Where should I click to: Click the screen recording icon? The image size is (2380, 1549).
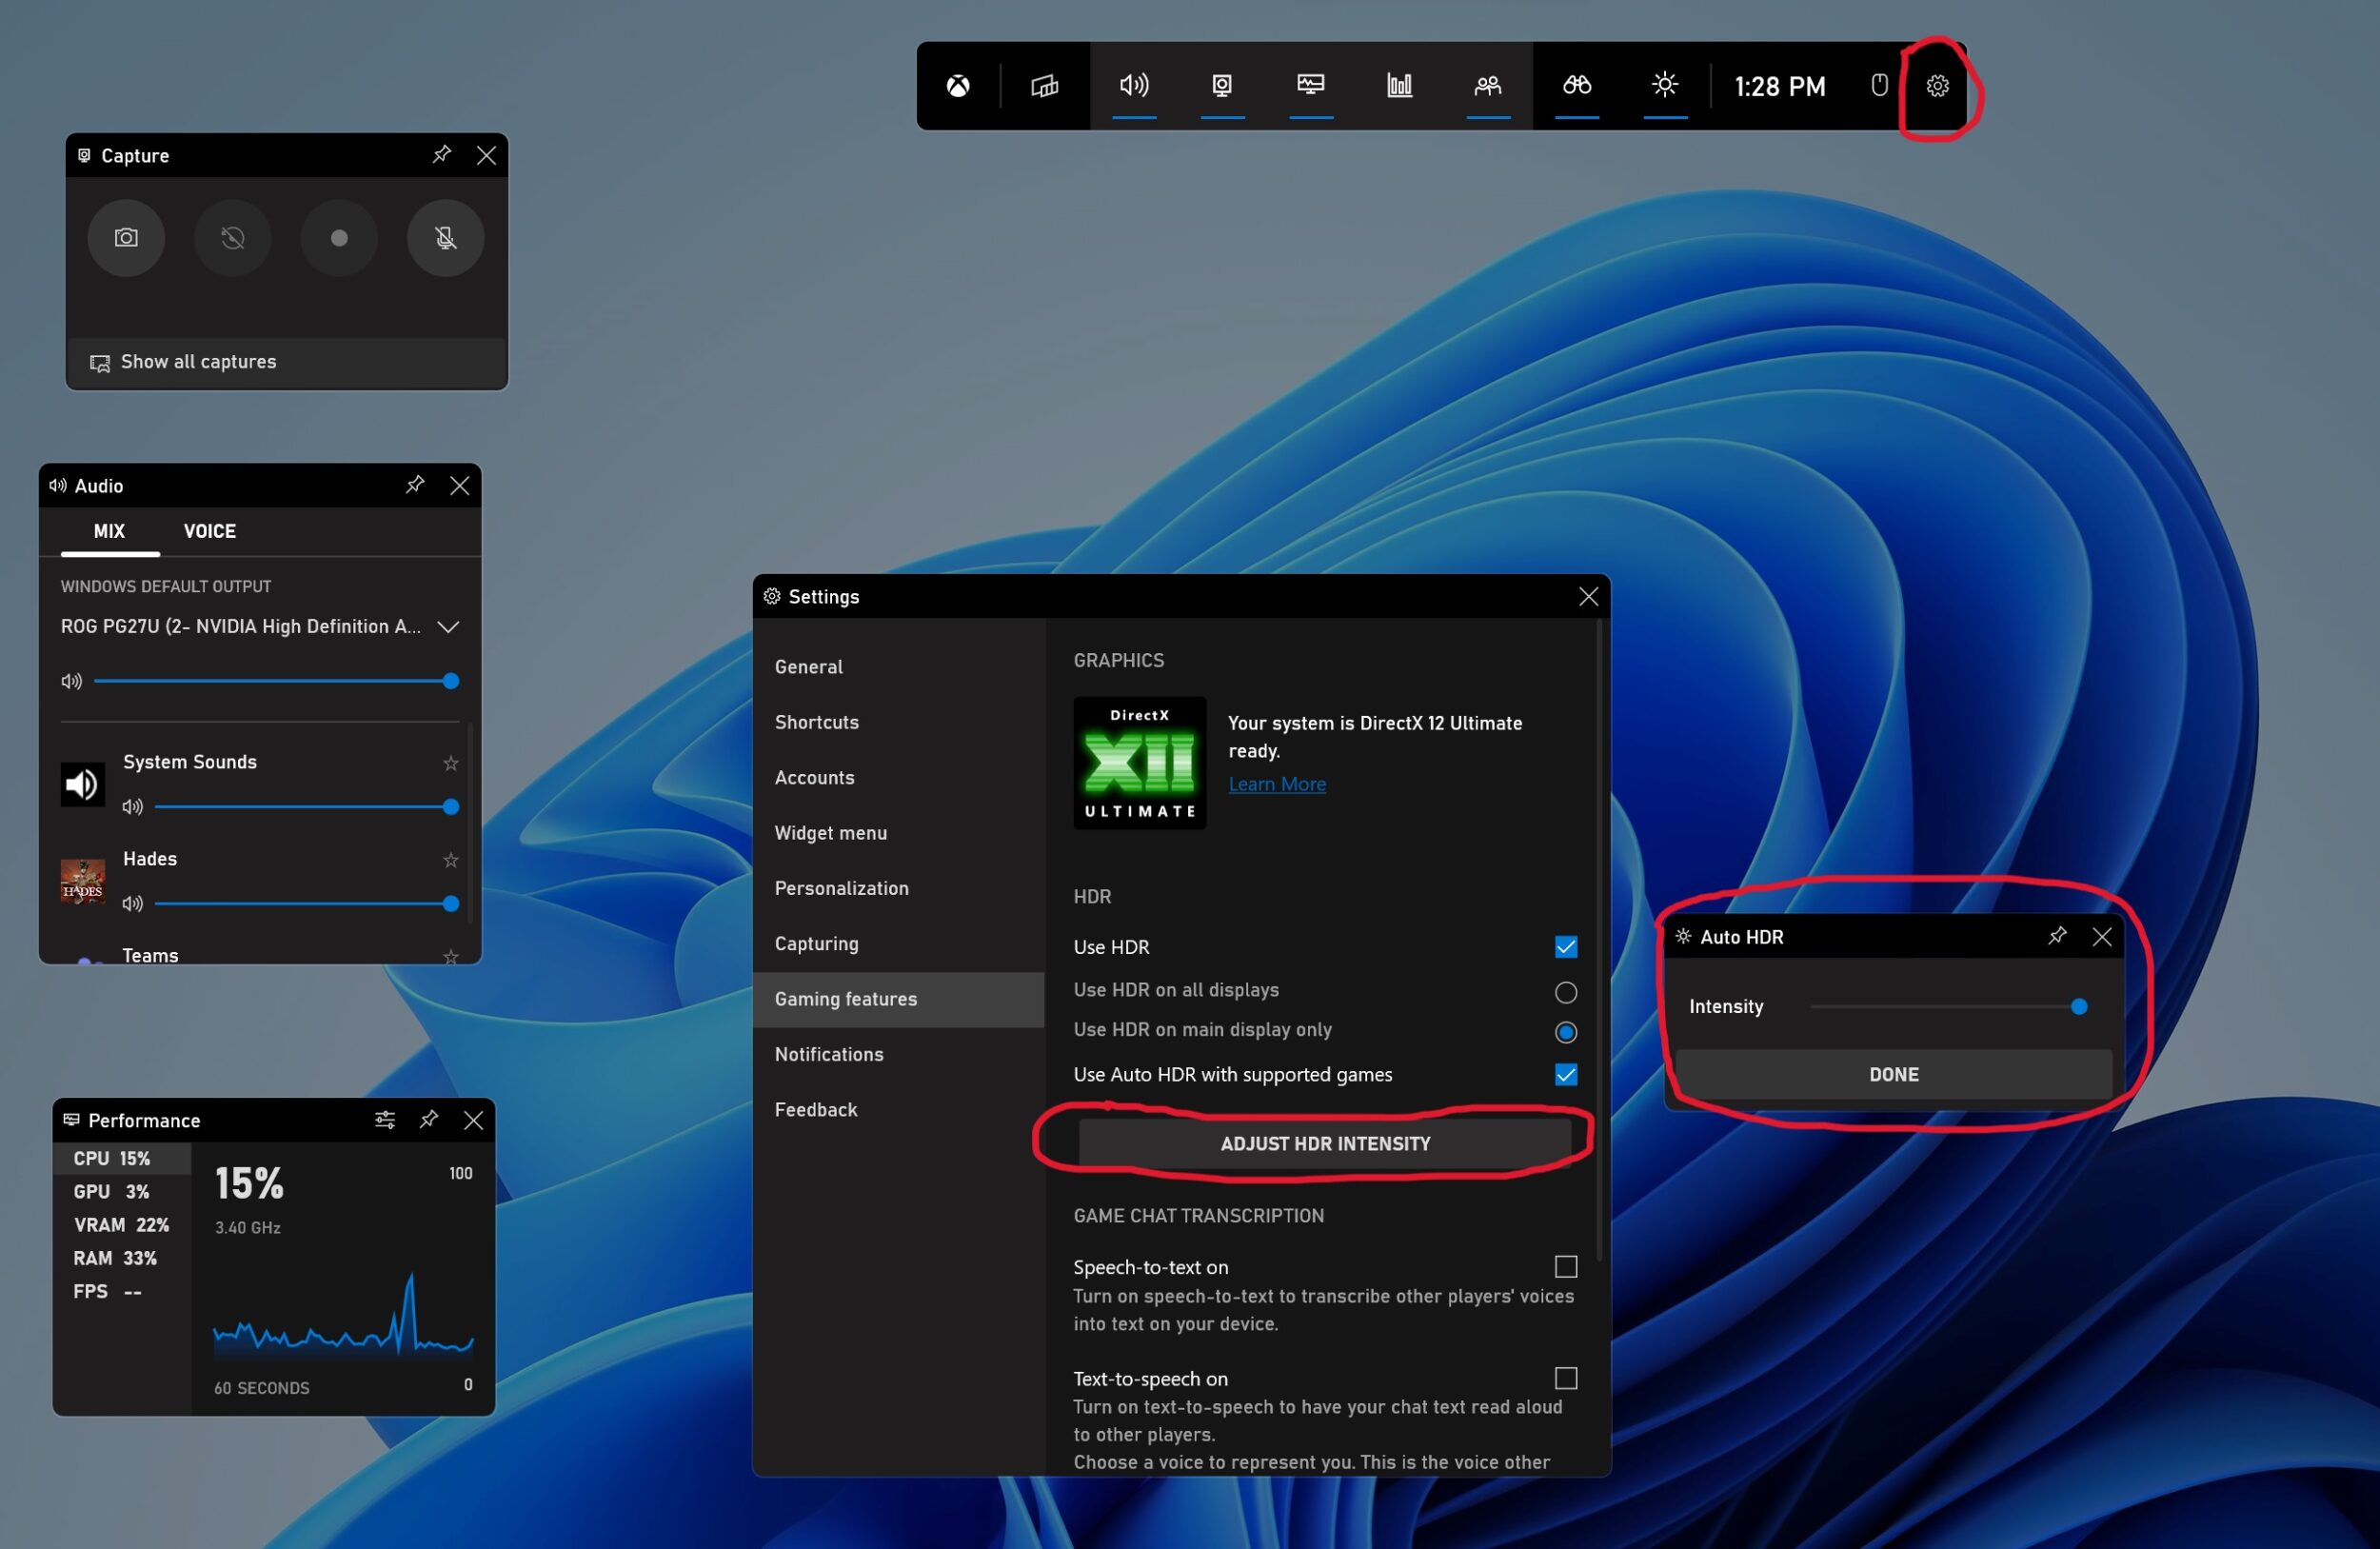338,238
